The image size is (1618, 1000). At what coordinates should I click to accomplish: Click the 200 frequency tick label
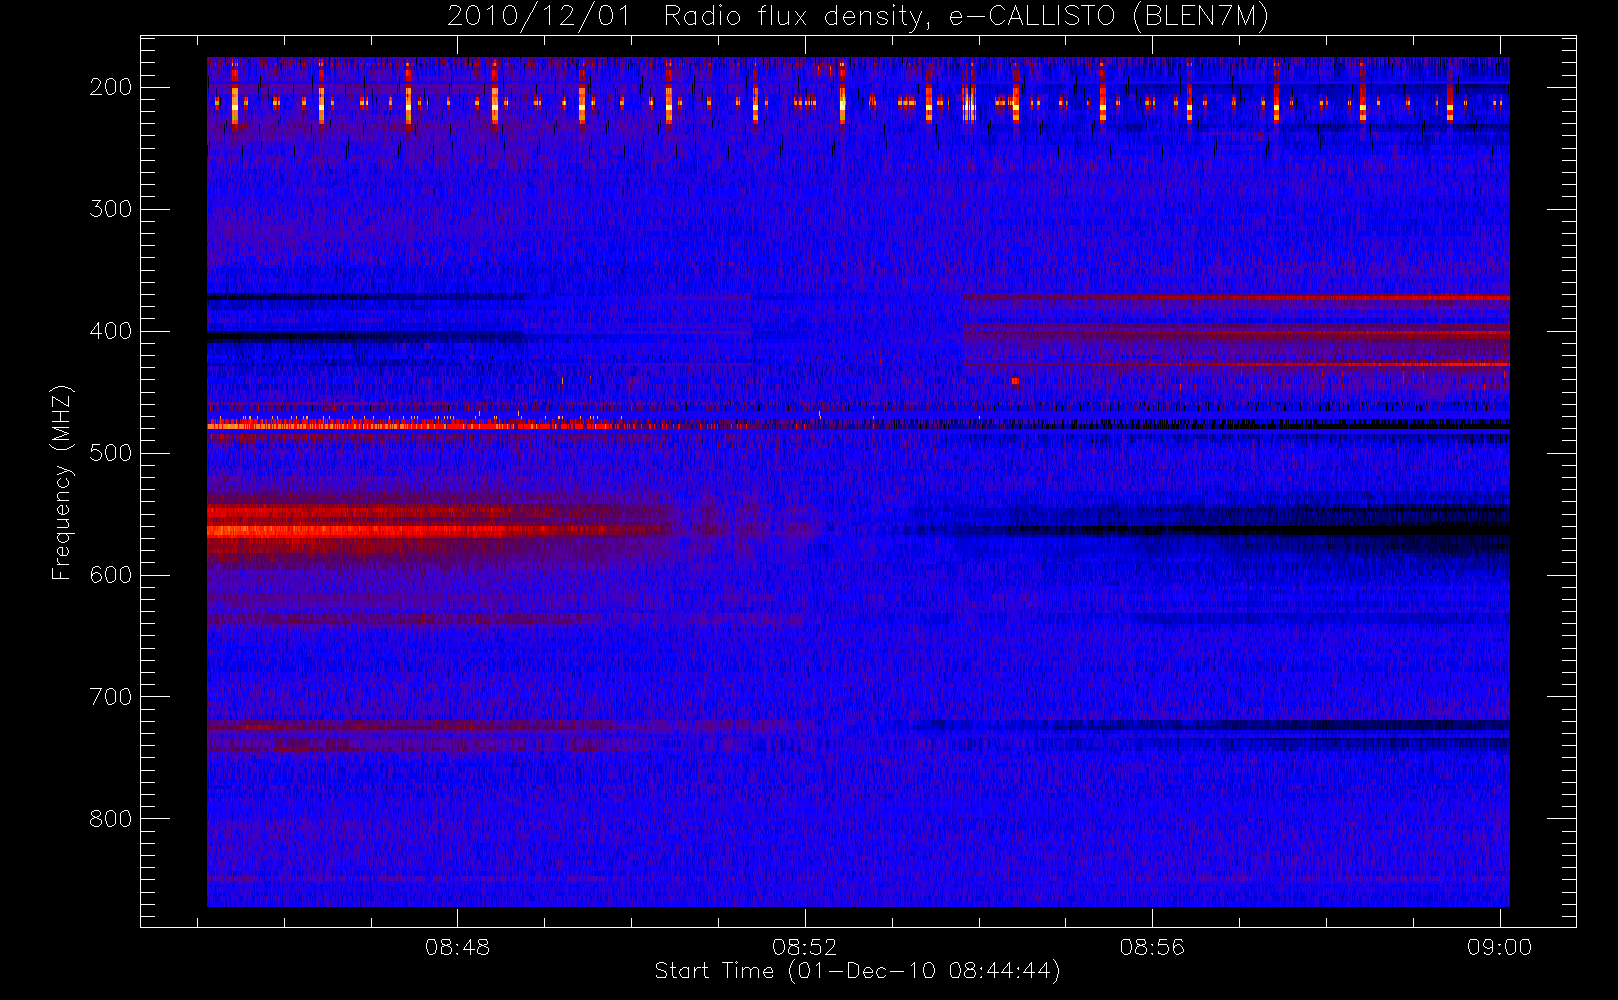pyautogui.click(x=111, y=87)
